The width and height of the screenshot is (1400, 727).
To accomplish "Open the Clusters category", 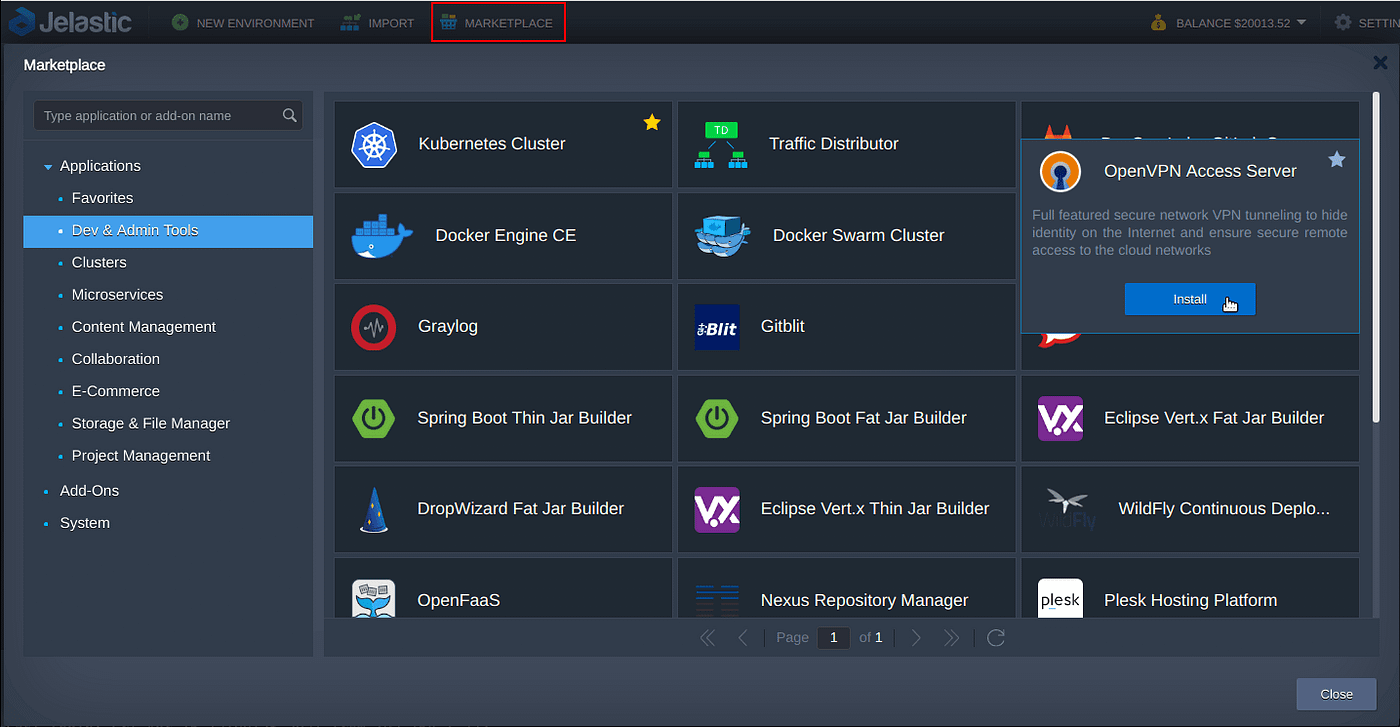I will [x=99, y=262].
